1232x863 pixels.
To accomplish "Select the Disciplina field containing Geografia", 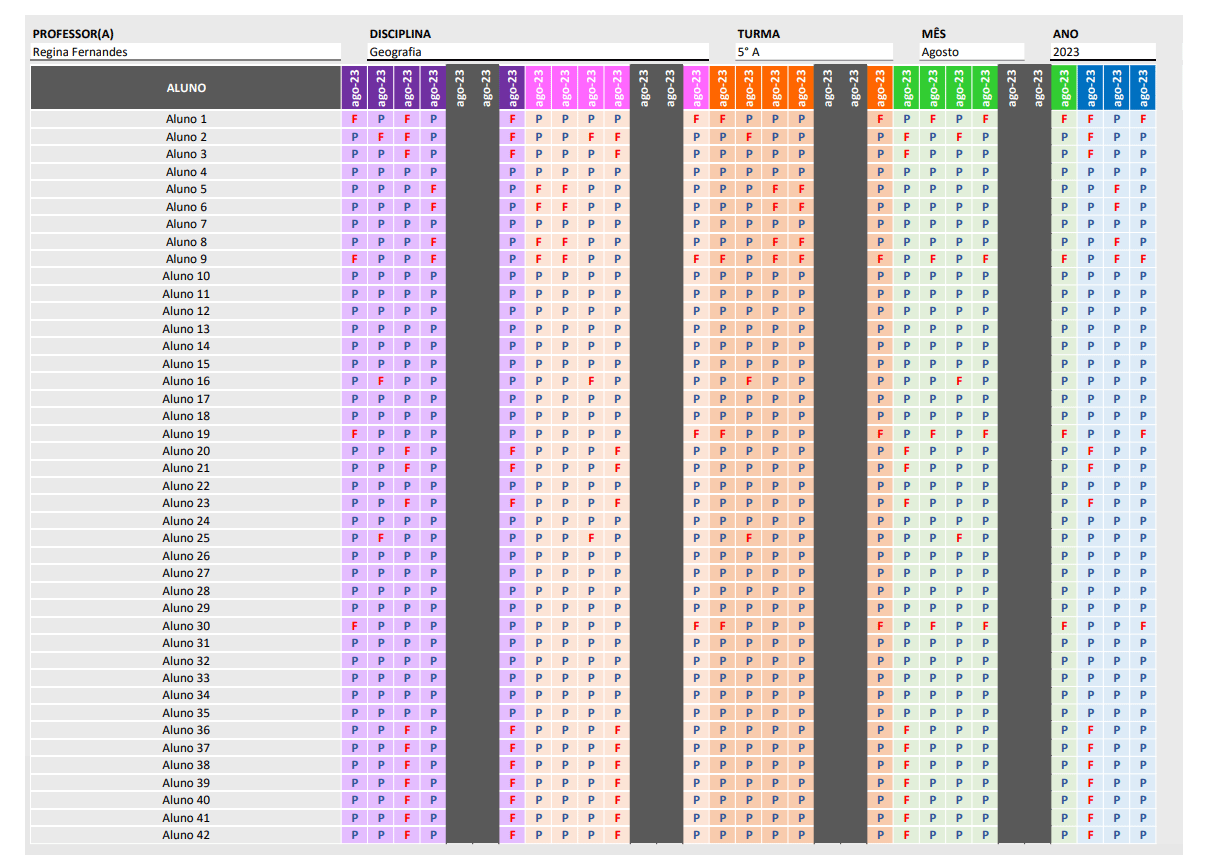I will tap(537, 52).
